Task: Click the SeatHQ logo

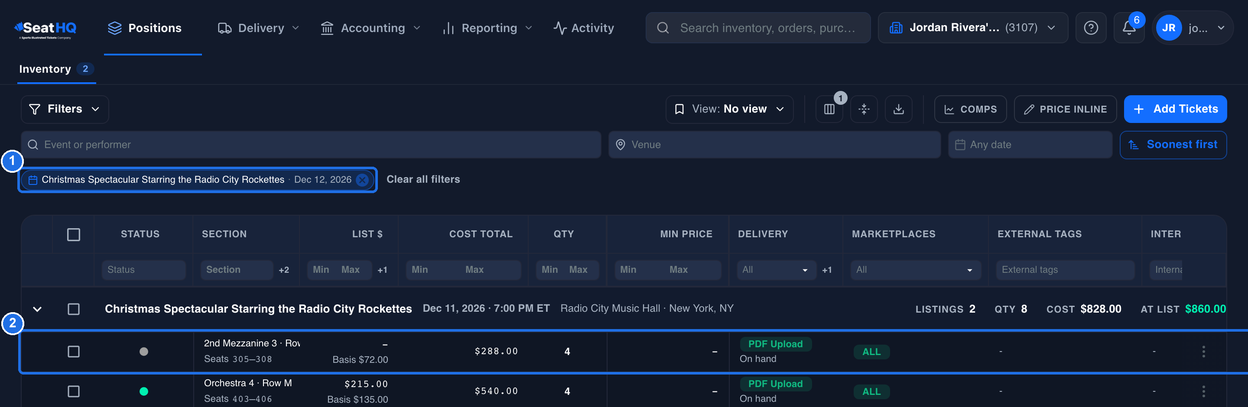Action: tap(45, 29)
